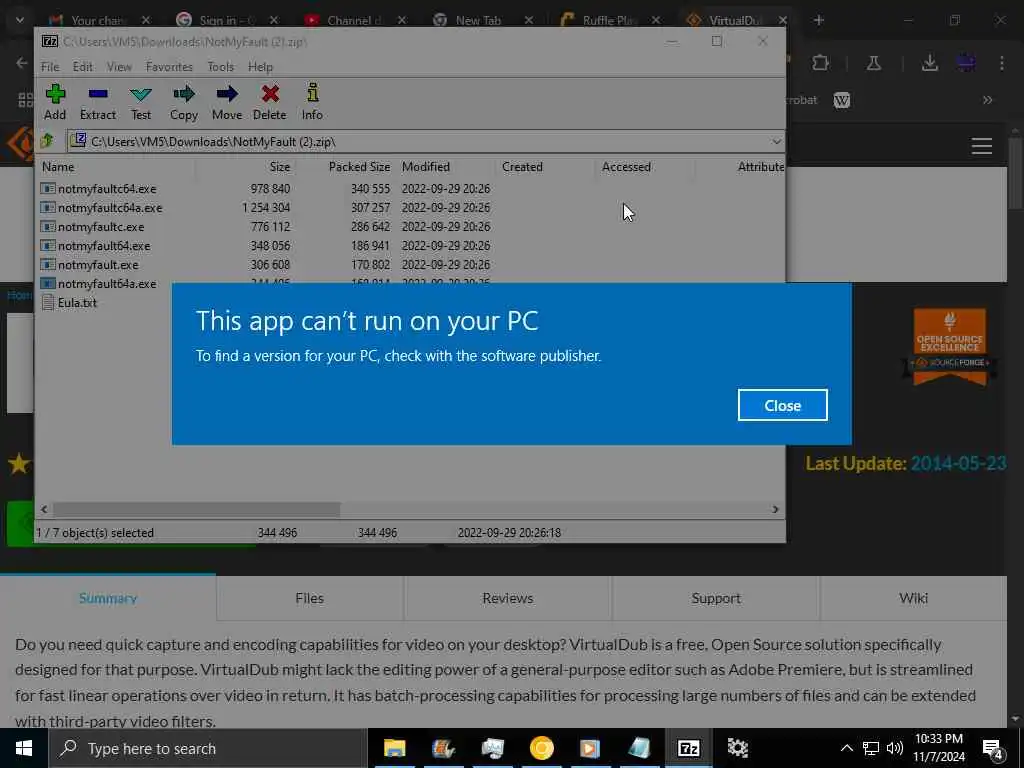Click the network tray icon
Screen dimensions: 1024x768
[x=871, y=748]
